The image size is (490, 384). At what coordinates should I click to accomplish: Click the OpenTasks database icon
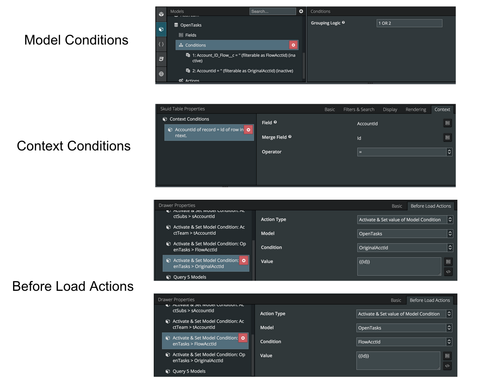click(x=176, y=25)
